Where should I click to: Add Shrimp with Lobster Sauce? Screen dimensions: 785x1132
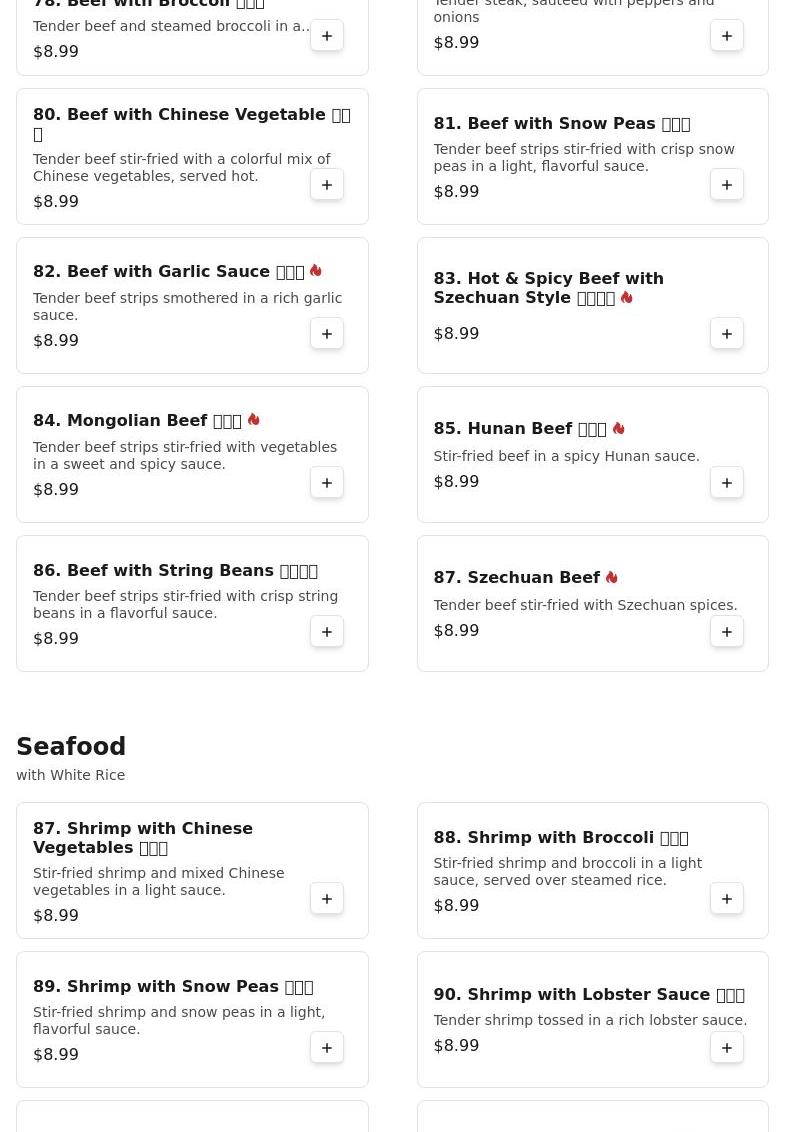coord(727,1048)
